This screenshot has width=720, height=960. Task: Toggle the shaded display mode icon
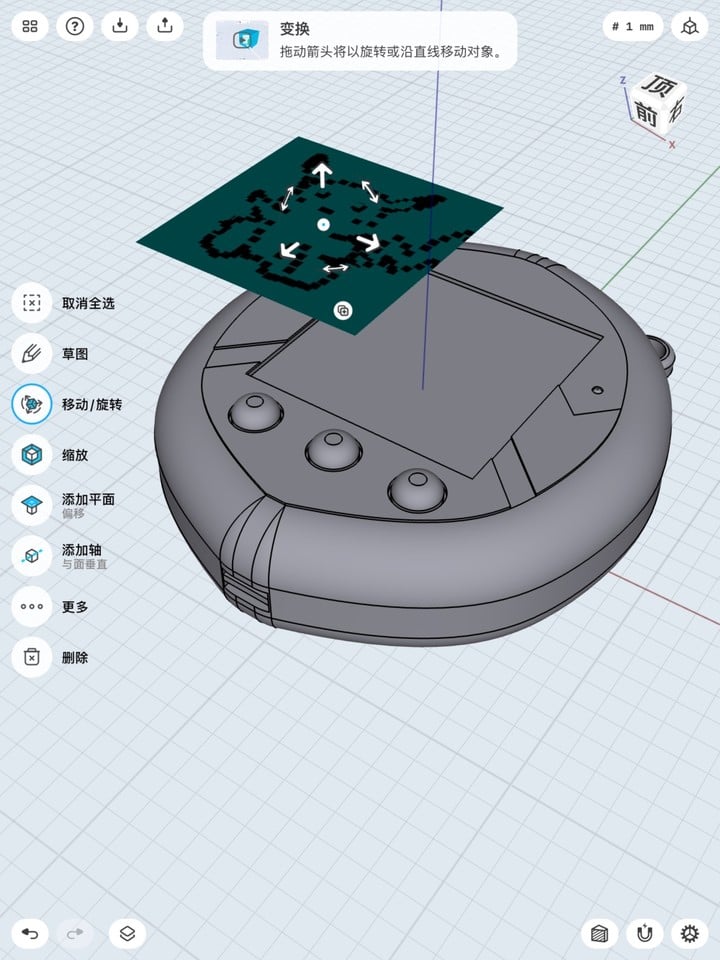(x=599, y=934)
